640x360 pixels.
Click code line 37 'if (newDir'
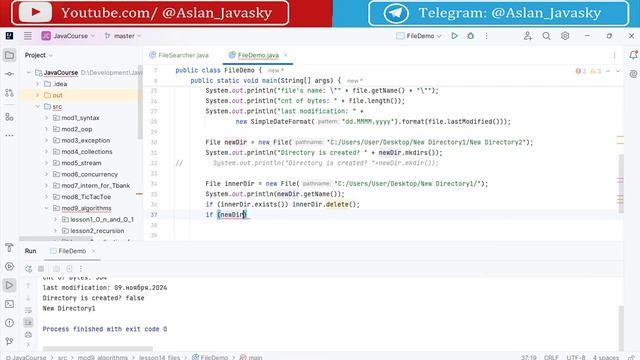226,215
